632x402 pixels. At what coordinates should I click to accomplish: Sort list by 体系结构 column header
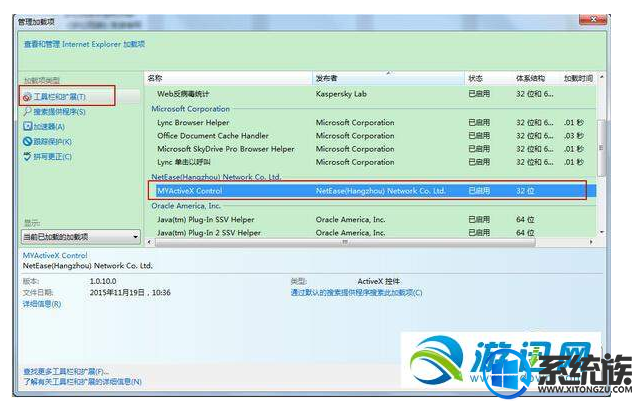pyautogui.click(x=536, y=78)
